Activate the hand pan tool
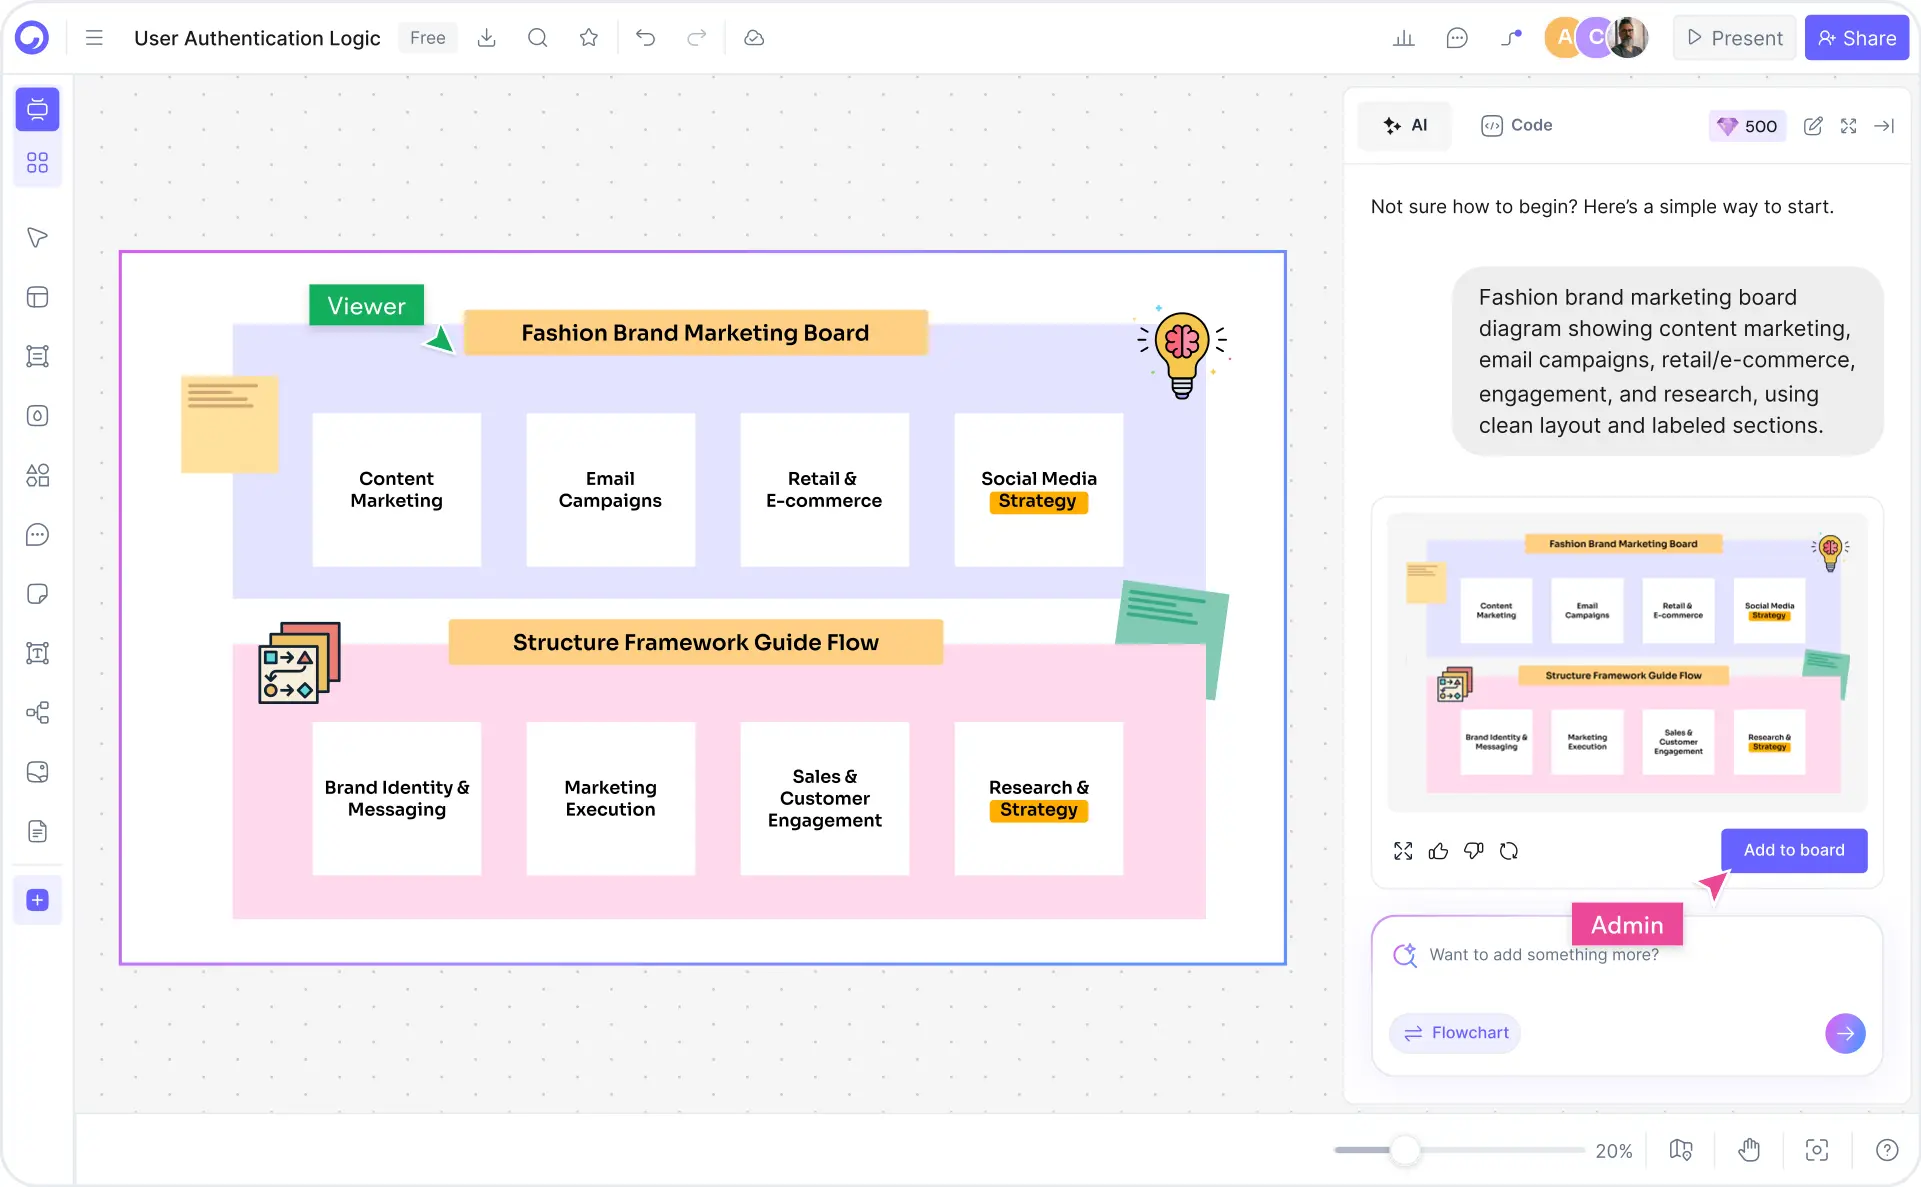 (x=1749, y=1150)
